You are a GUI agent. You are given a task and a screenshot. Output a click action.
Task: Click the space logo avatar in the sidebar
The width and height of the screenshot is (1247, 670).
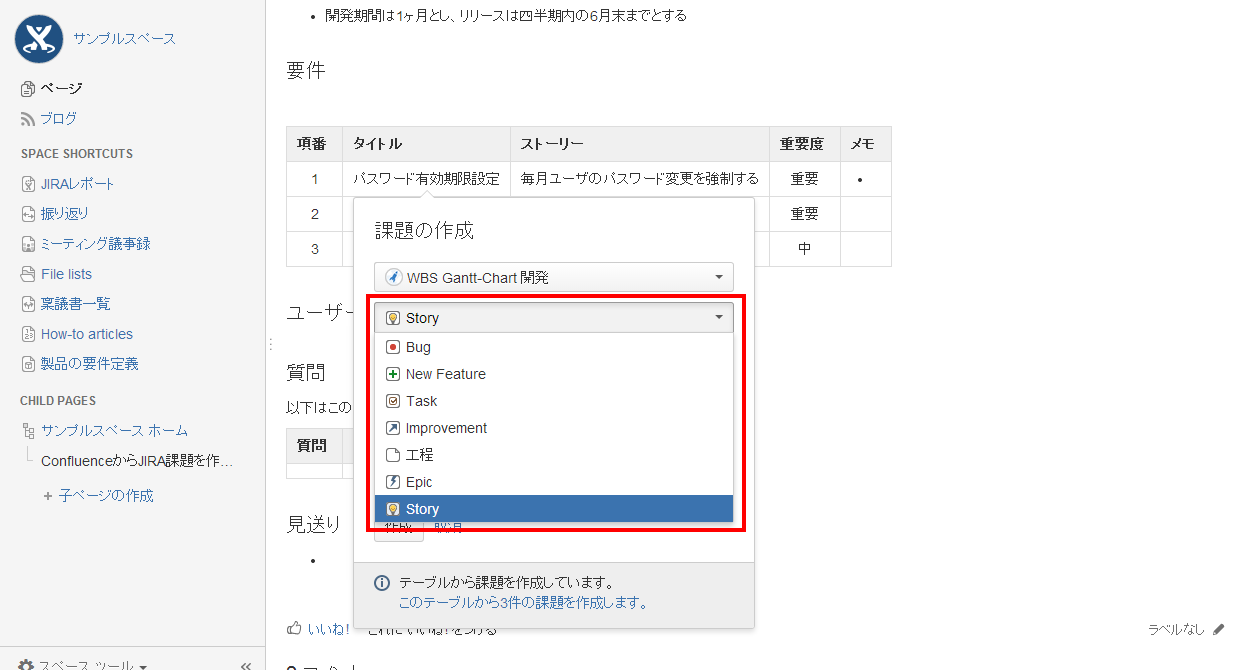(39, 39)
